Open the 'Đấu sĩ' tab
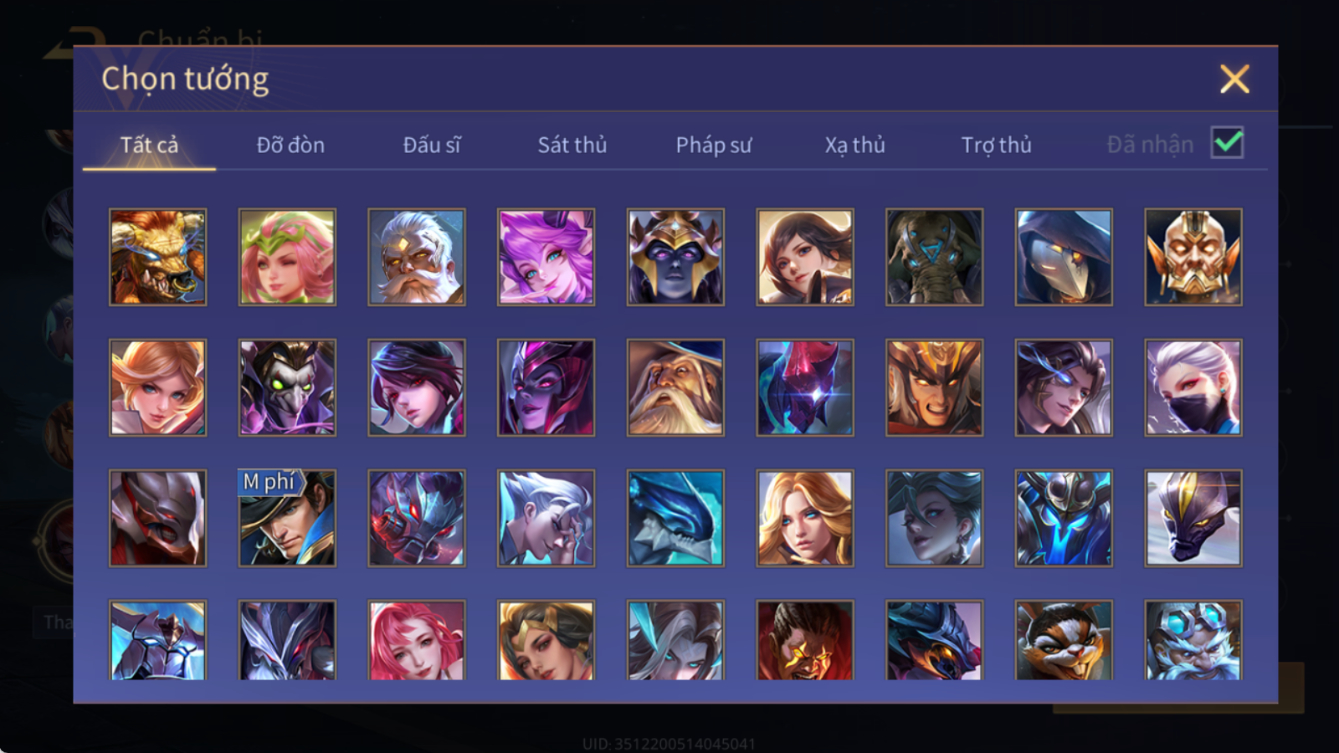The image size is (1339, 753). 432,145
